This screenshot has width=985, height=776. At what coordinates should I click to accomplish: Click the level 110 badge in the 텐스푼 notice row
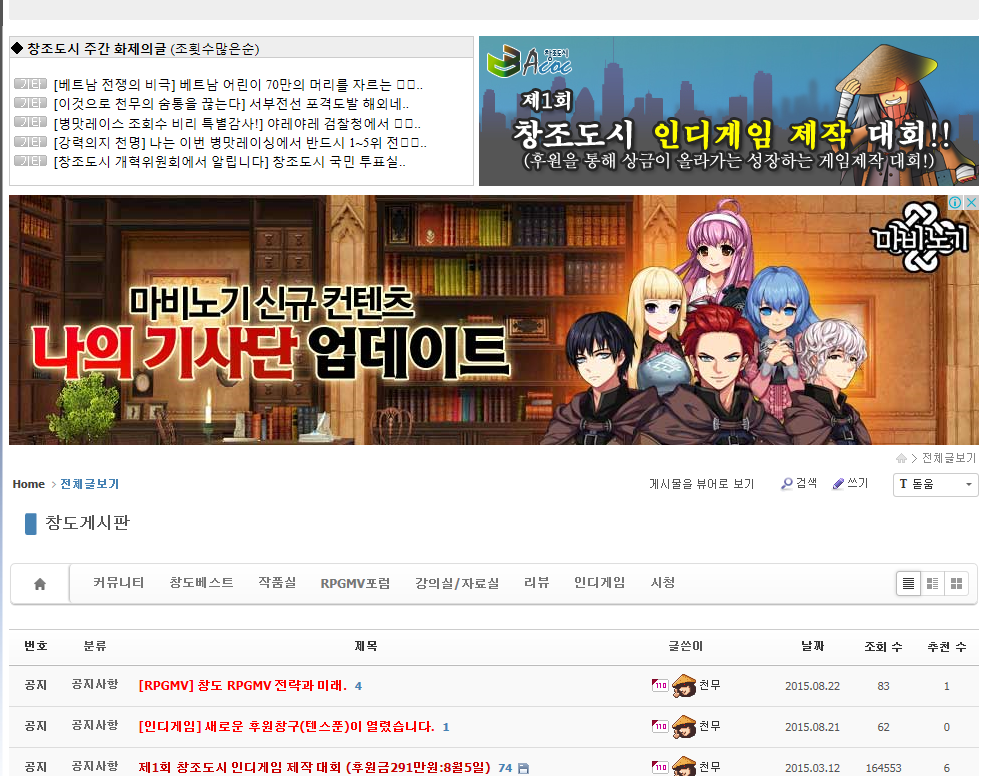click(x=660, y=726)
